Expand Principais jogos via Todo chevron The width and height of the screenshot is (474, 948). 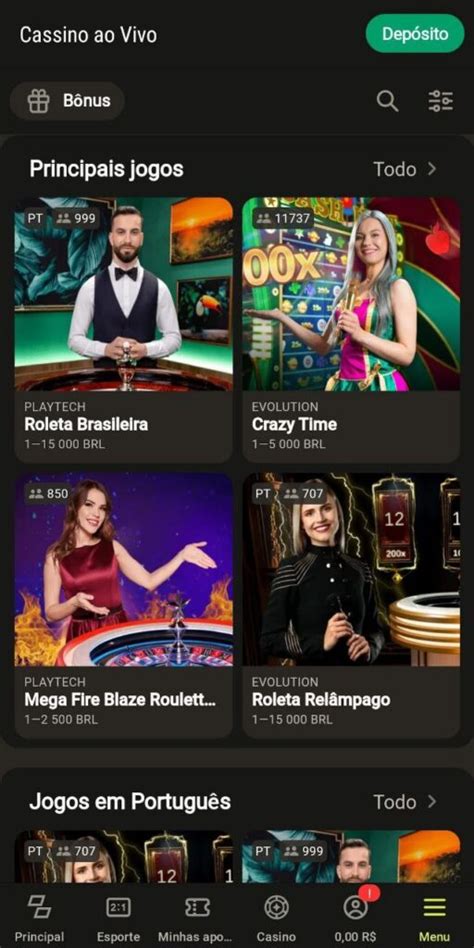404,169
